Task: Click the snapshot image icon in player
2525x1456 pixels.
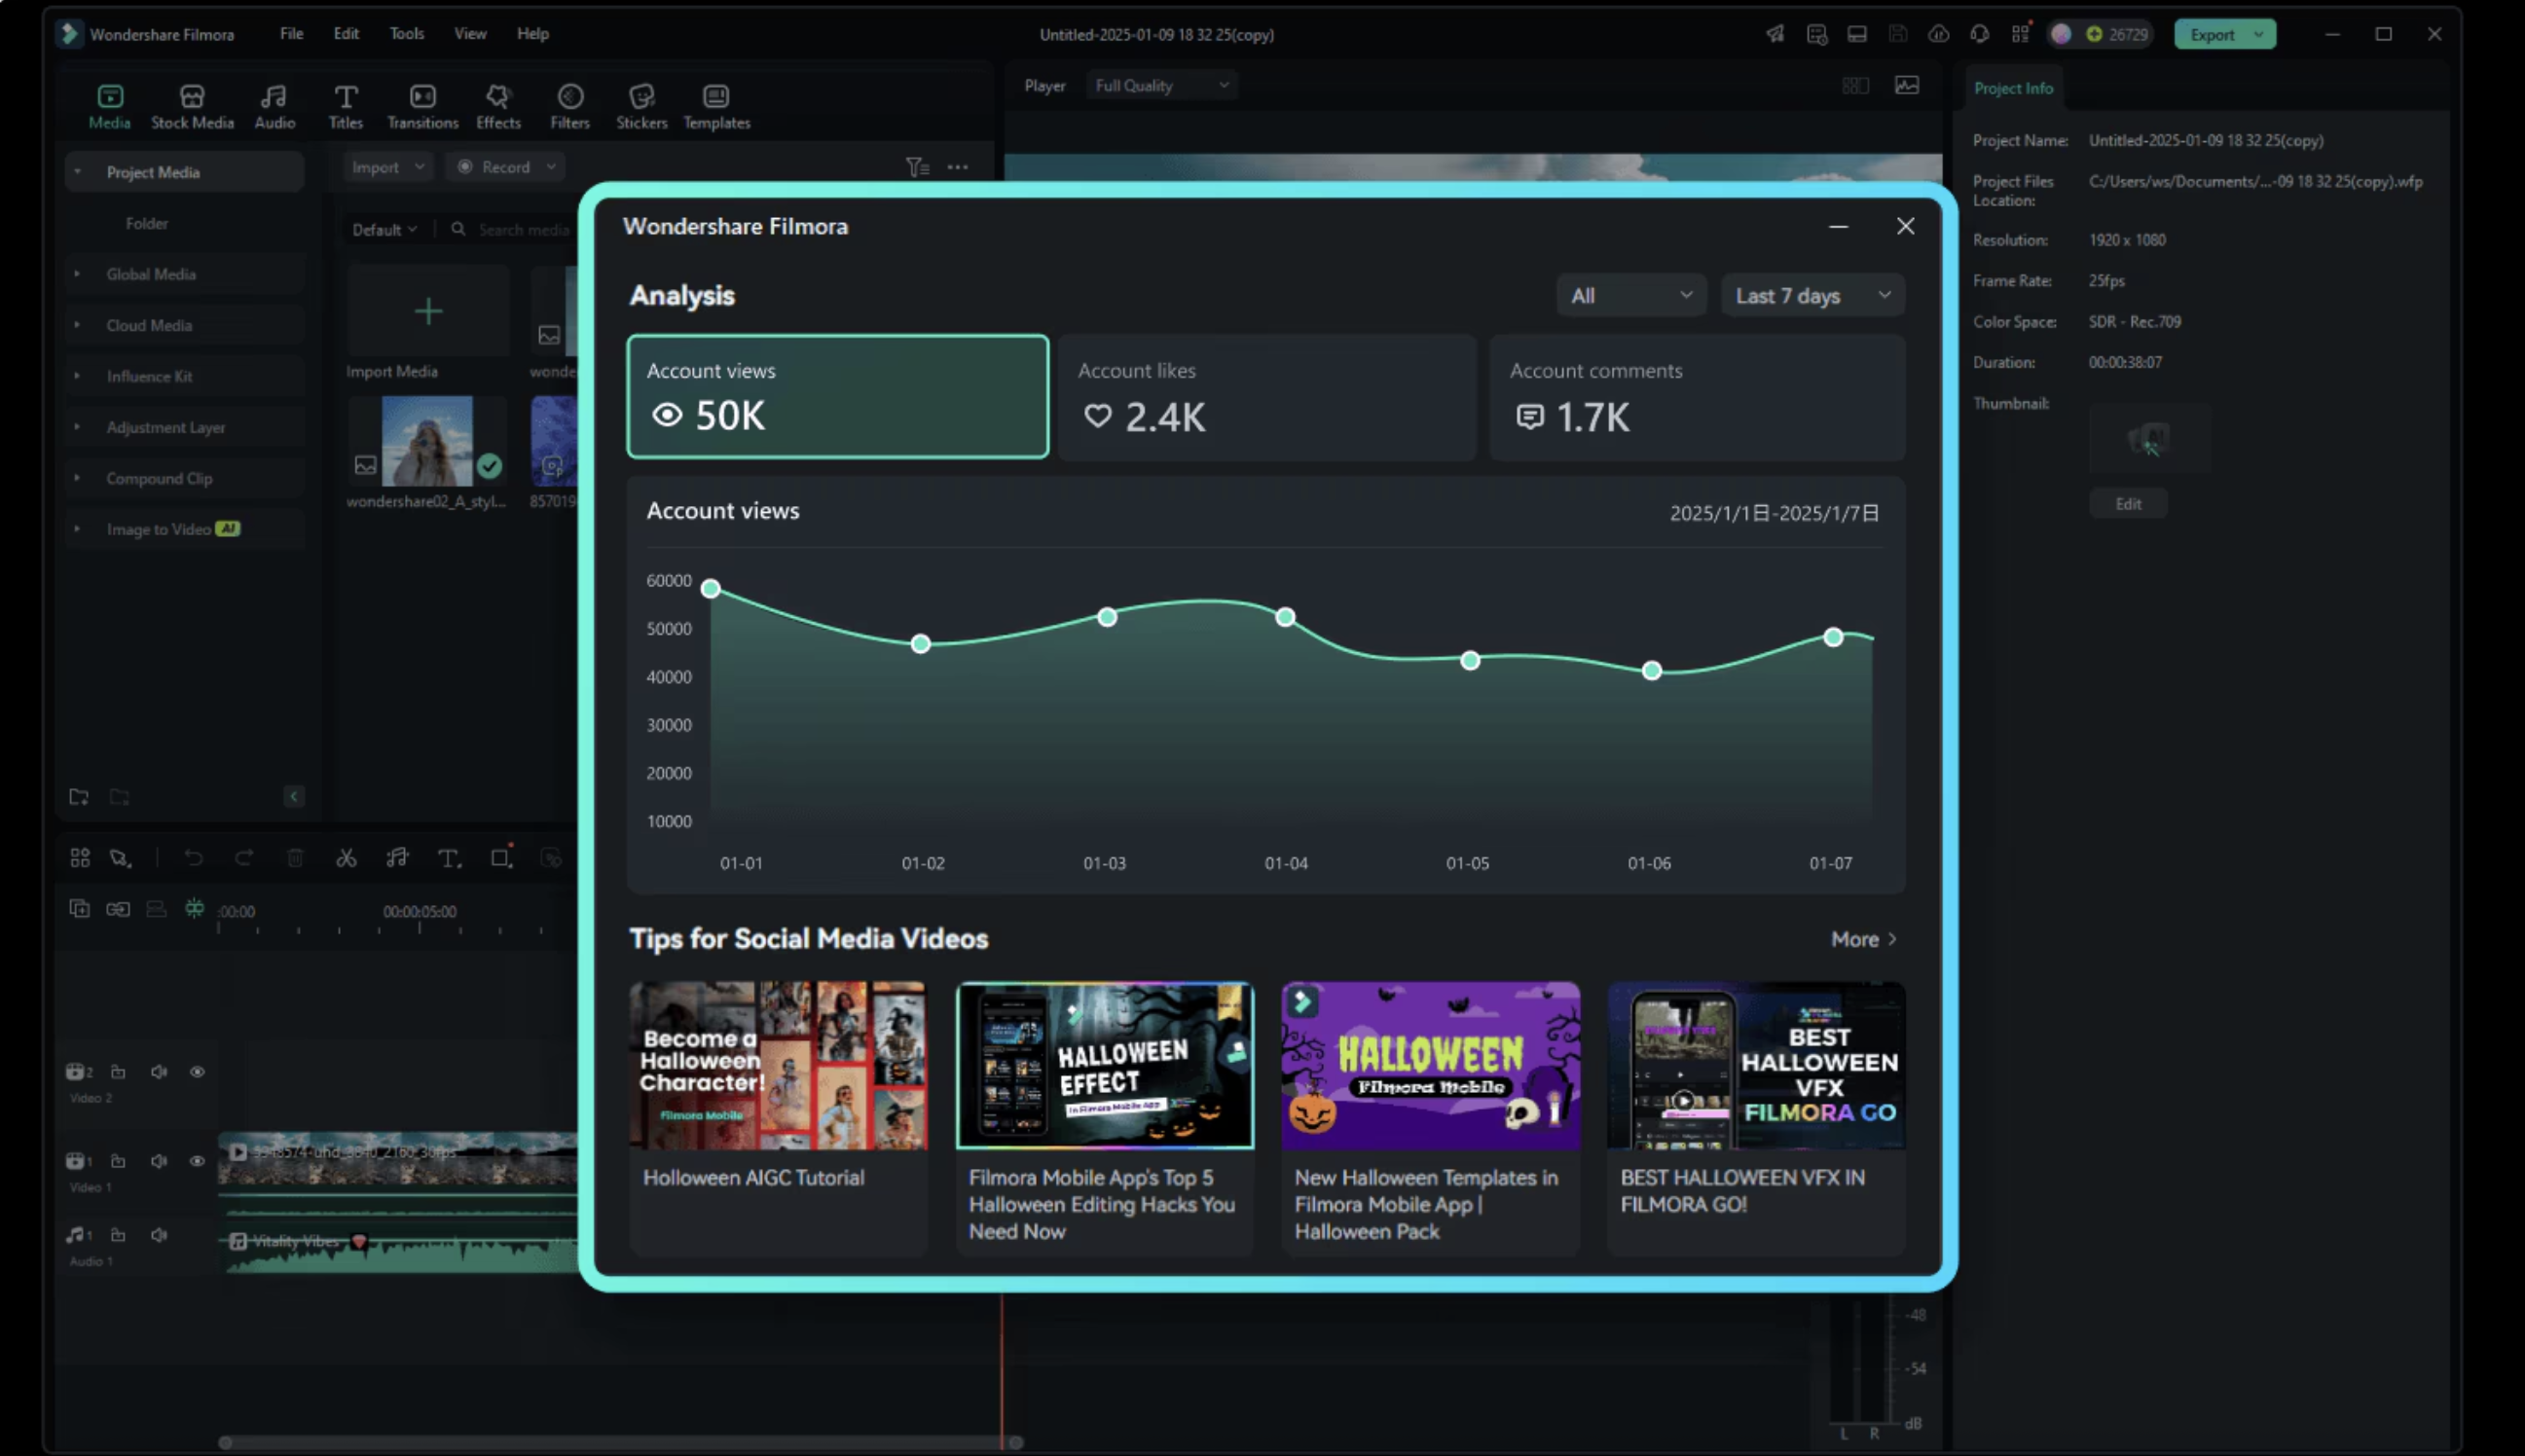Action: coord(1906,85)
